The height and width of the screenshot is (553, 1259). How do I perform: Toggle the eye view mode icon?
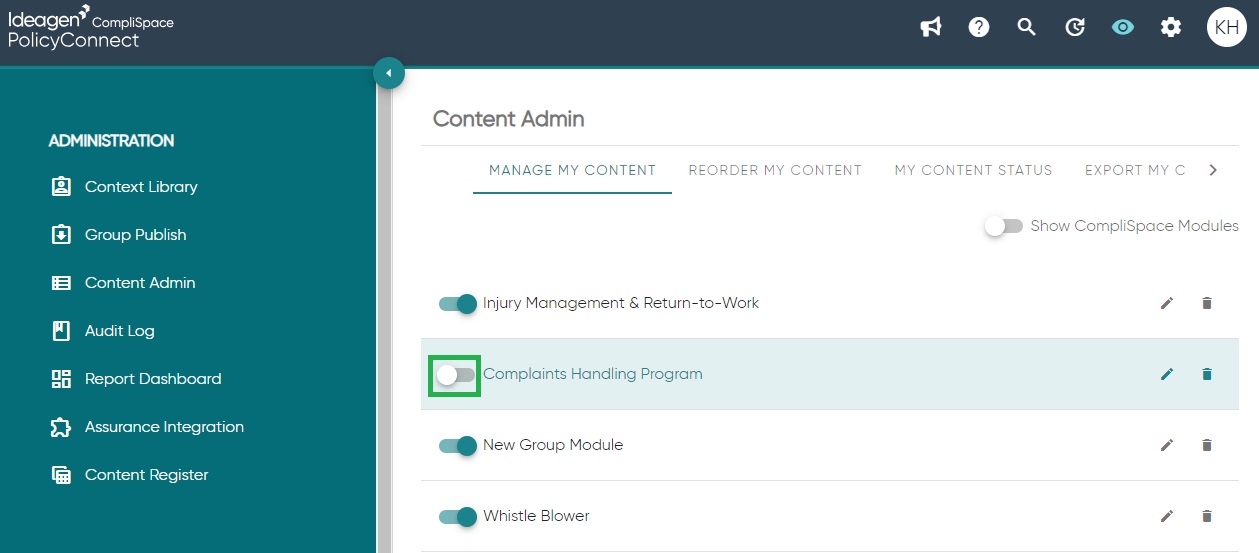[1123, 28]
